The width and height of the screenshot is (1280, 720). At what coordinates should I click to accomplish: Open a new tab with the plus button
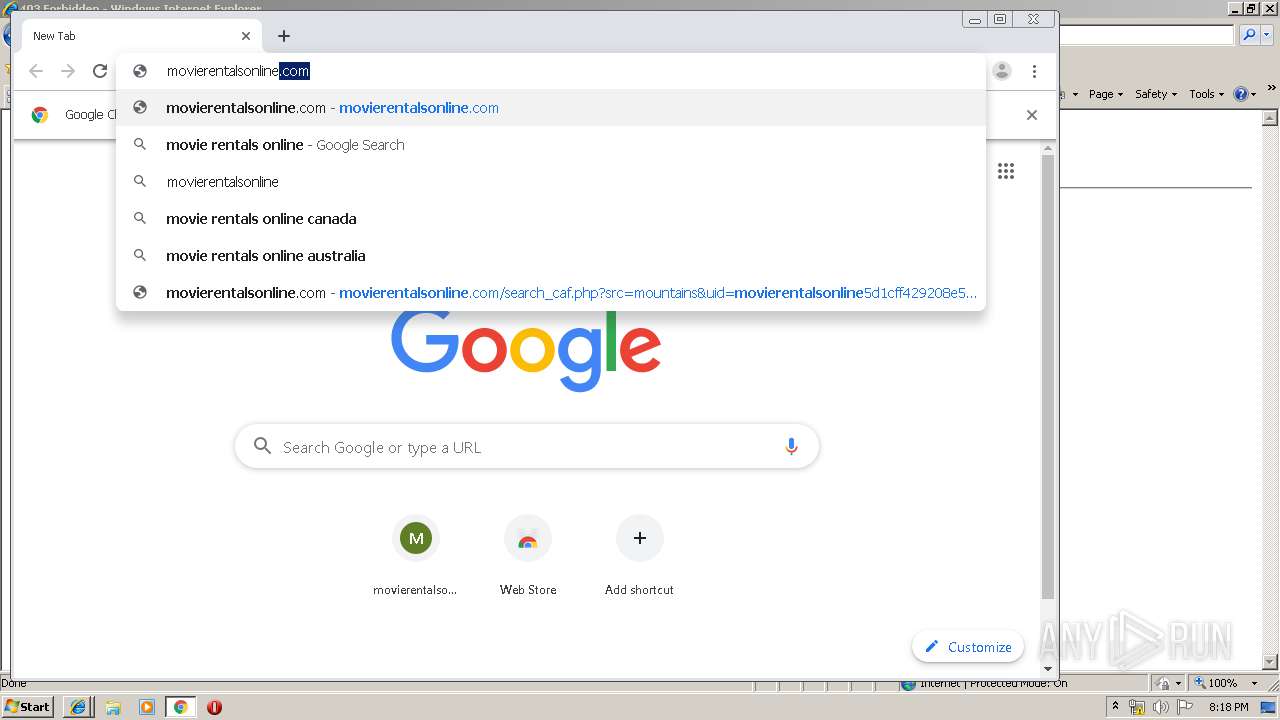pos(284,36)
